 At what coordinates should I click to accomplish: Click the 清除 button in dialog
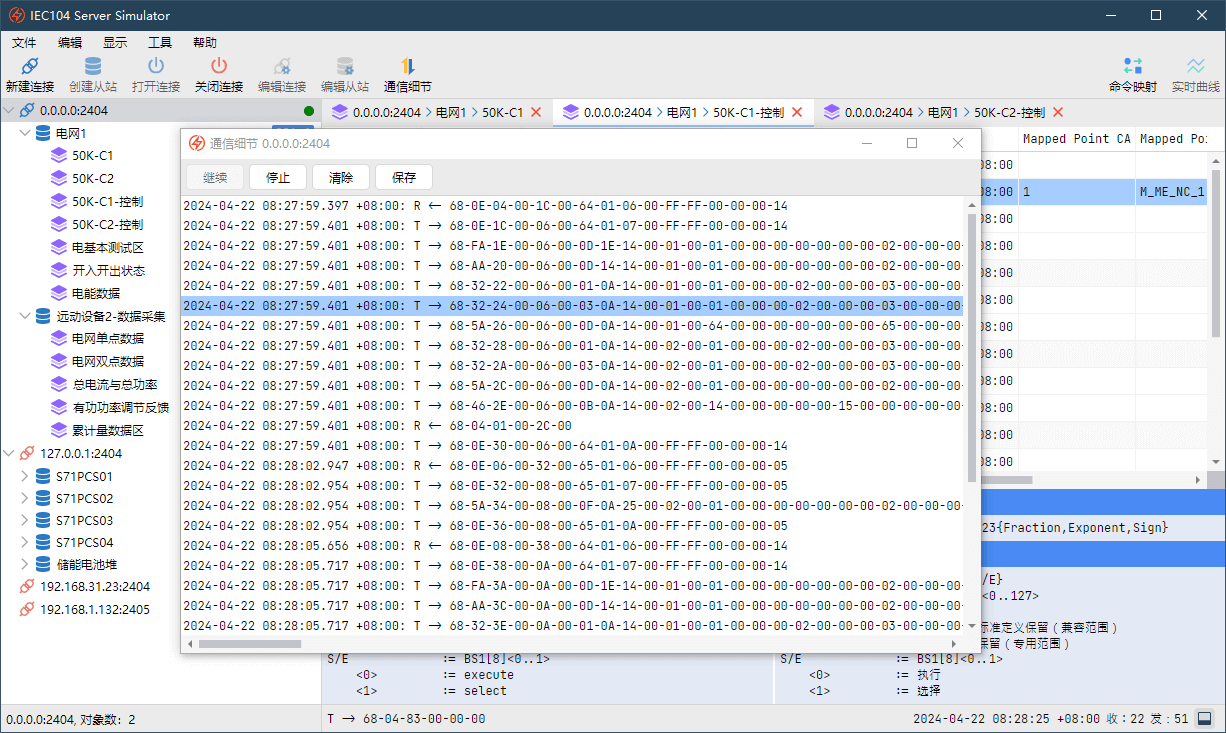click(x=341, y=178)
